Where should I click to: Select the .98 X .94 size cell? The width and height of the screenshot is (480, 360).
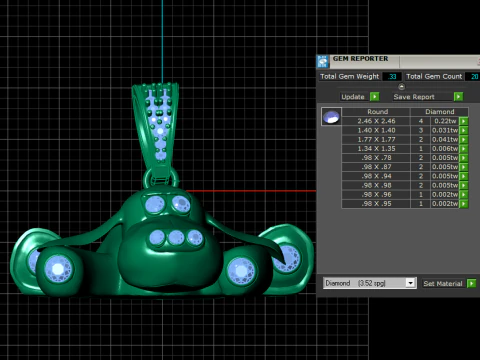point(376,176)
